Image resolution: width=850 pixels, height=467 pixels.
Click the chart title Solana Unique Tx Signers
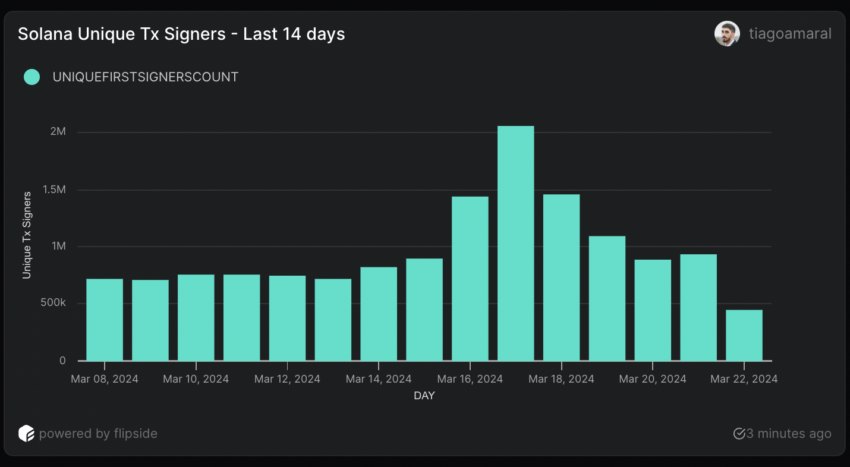click(181, 34)
